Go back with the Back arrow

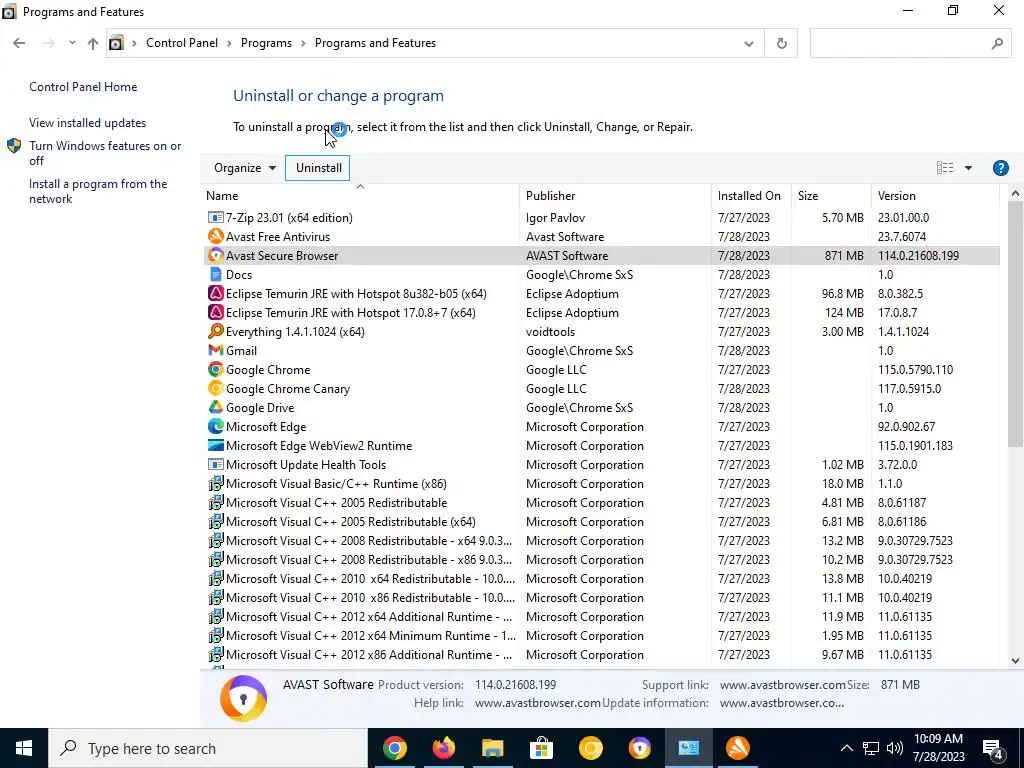[19, 43]
